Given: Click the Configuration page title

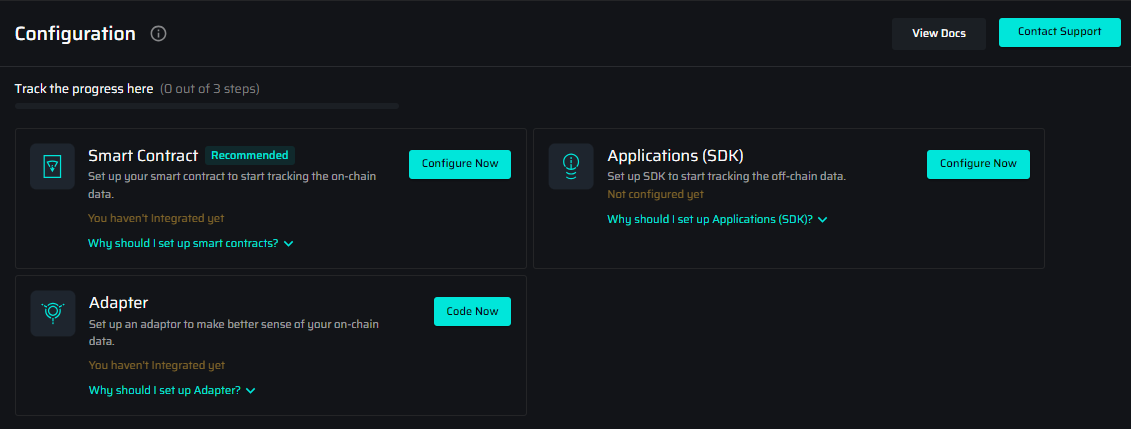Looking at the screenshot, I should [75, 33].
